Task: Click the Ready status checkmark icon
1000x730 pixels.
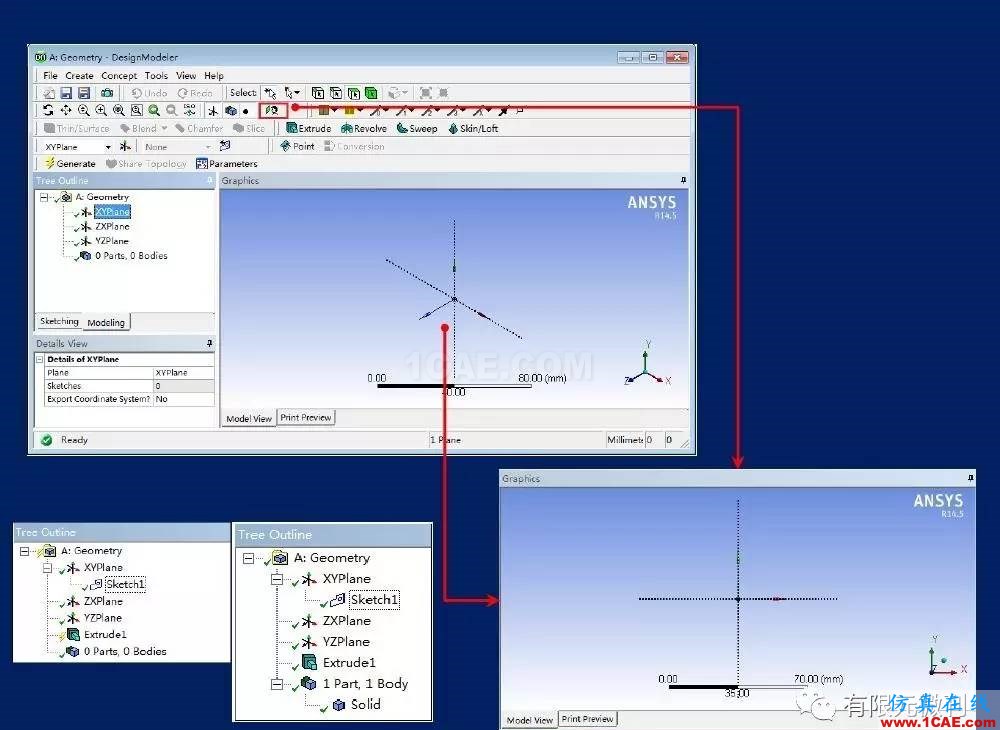Action: pos(47,440)
